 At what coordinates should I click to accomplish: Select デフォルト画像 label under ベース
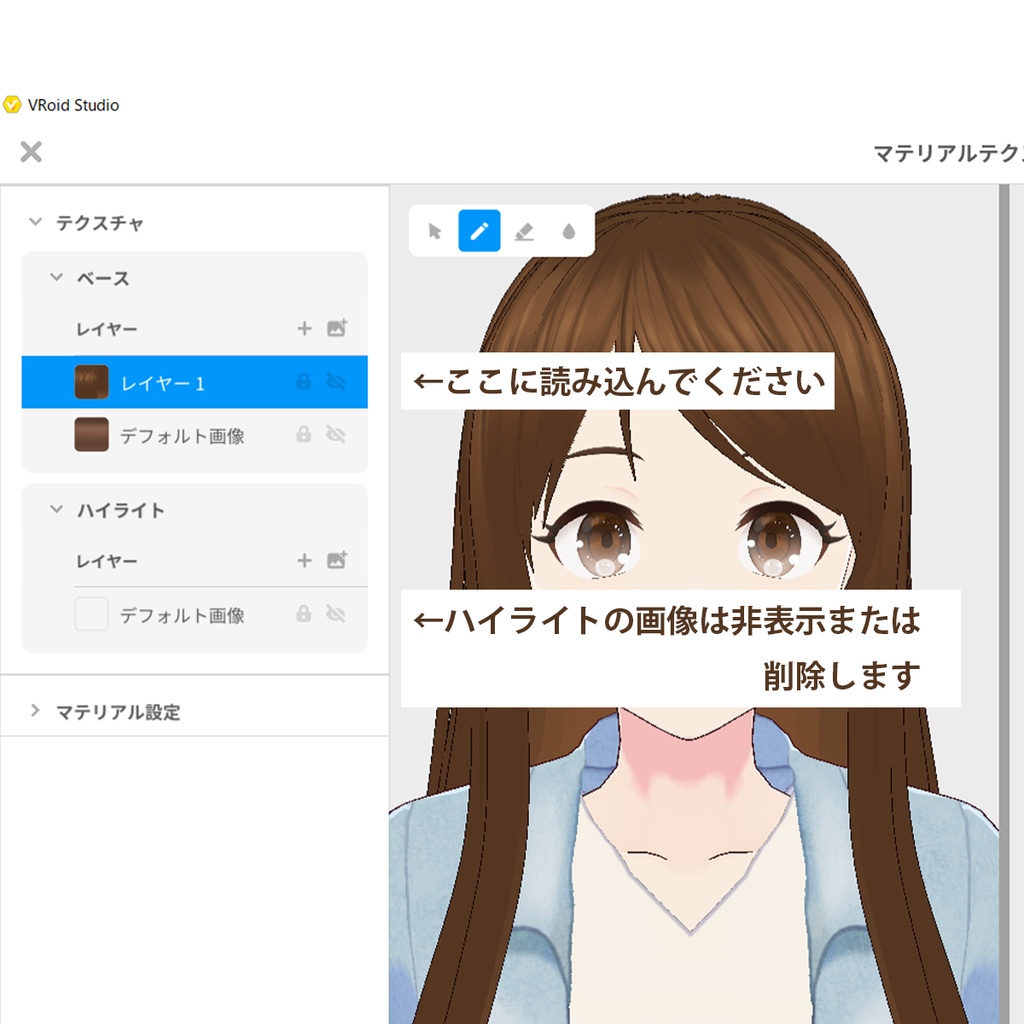coord(182,436)
